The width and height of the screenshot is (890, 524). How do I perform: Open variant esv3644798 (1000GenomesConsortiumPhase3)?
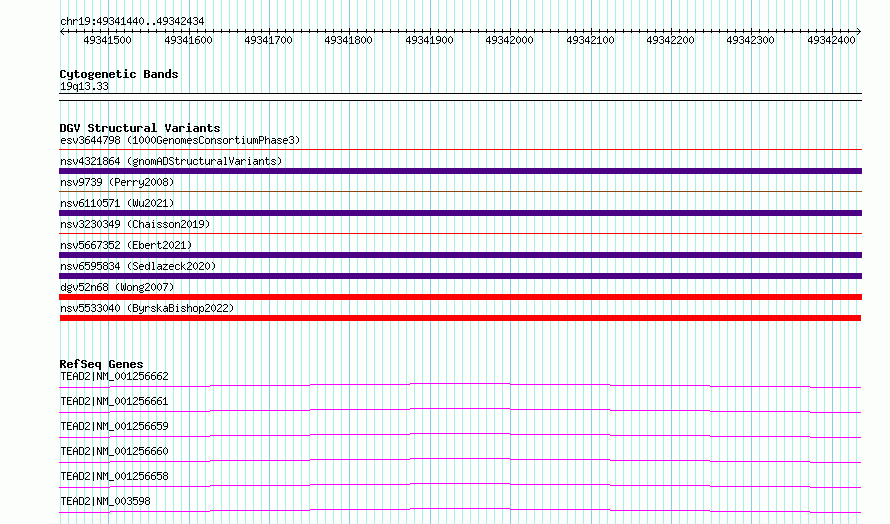pos(180,140)
